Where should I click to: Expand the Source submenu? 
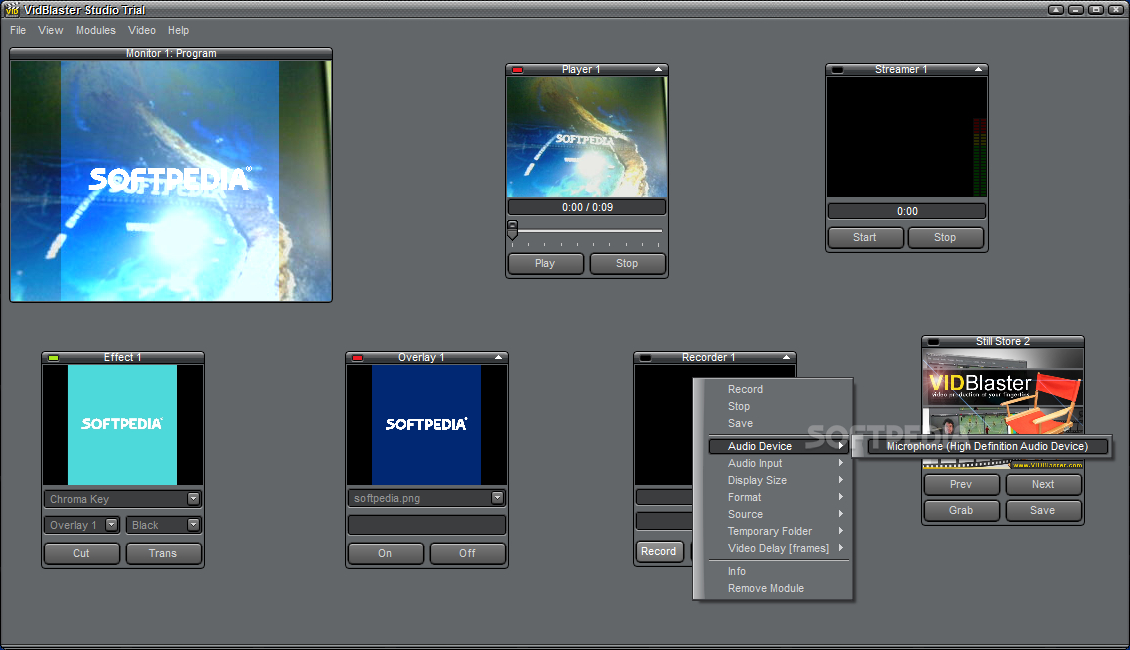[x=777, y=515]
